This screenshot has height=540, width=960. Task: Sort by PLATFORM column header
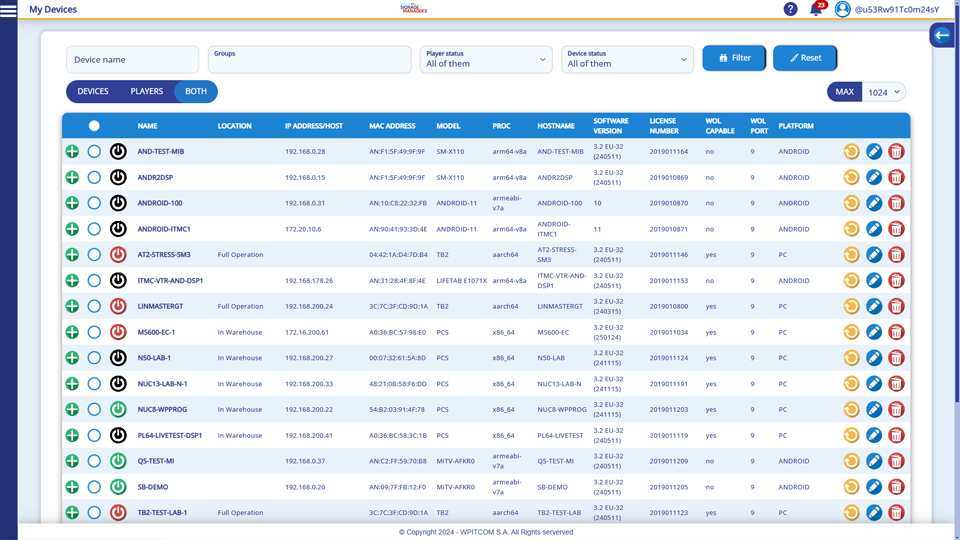(x=796, y=126)
